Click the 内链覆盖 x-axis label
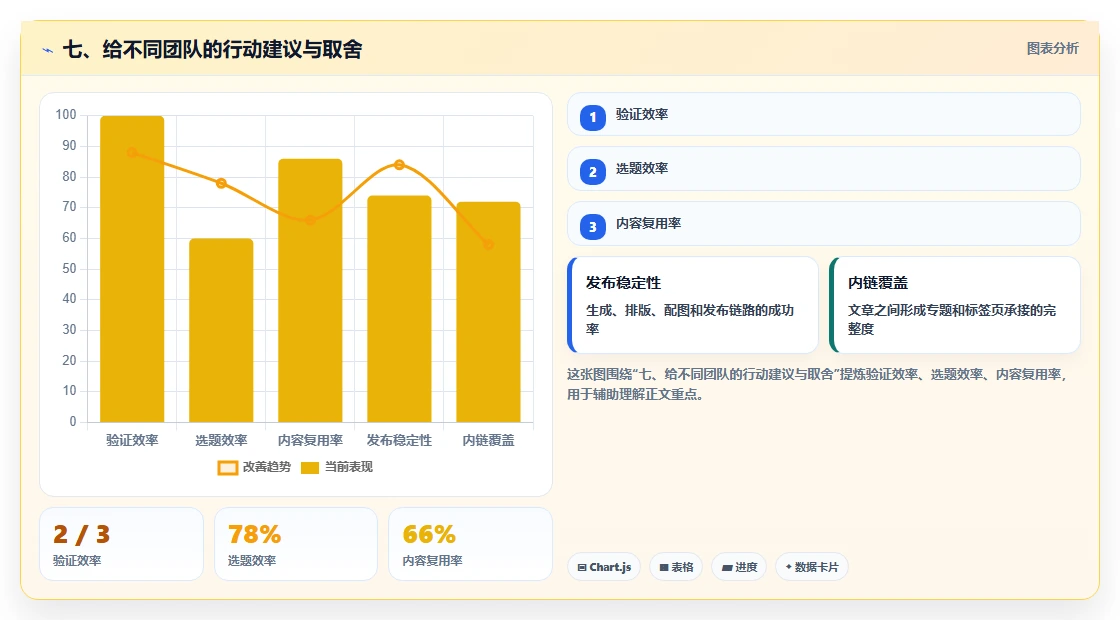Viewport: 1120px width, 620px height. 489,440
